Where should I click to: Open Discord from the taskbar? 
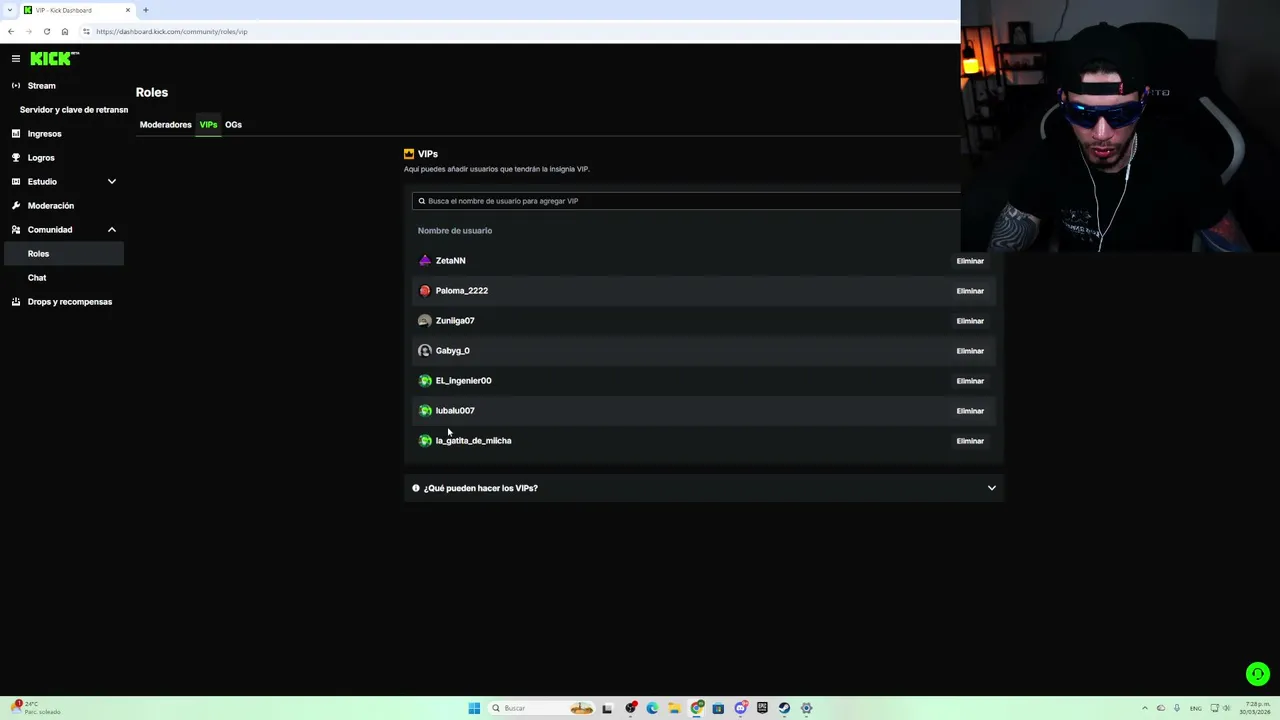tap(740, 708)
